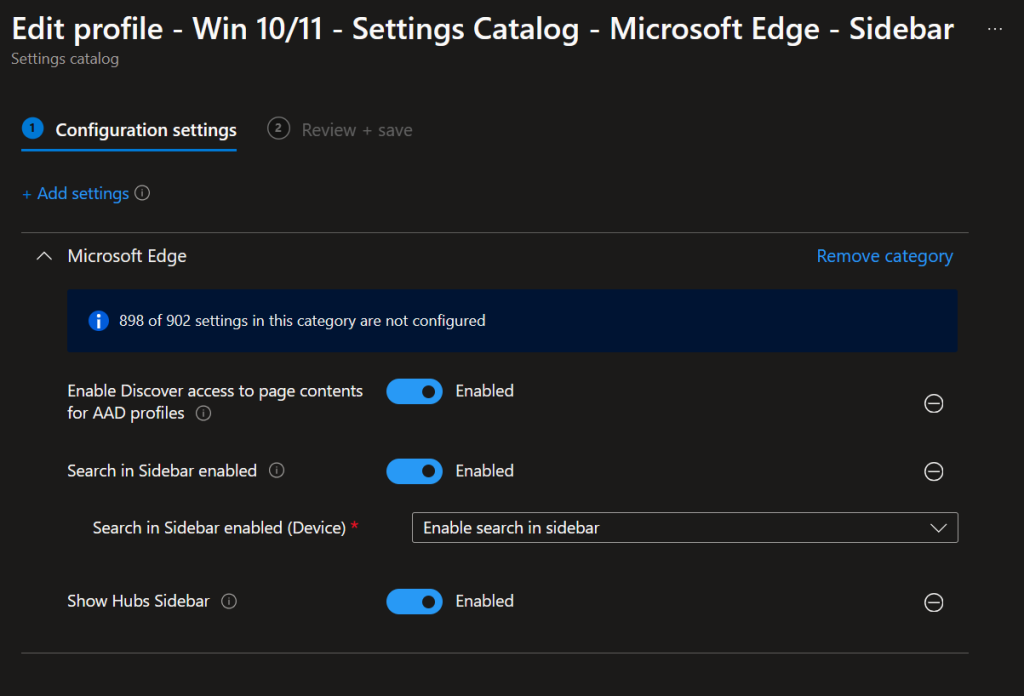Click the Microsoft Edge category heading
Image resolution: width=1024 pixels, height=696 pixels.
tap(127, 256)
